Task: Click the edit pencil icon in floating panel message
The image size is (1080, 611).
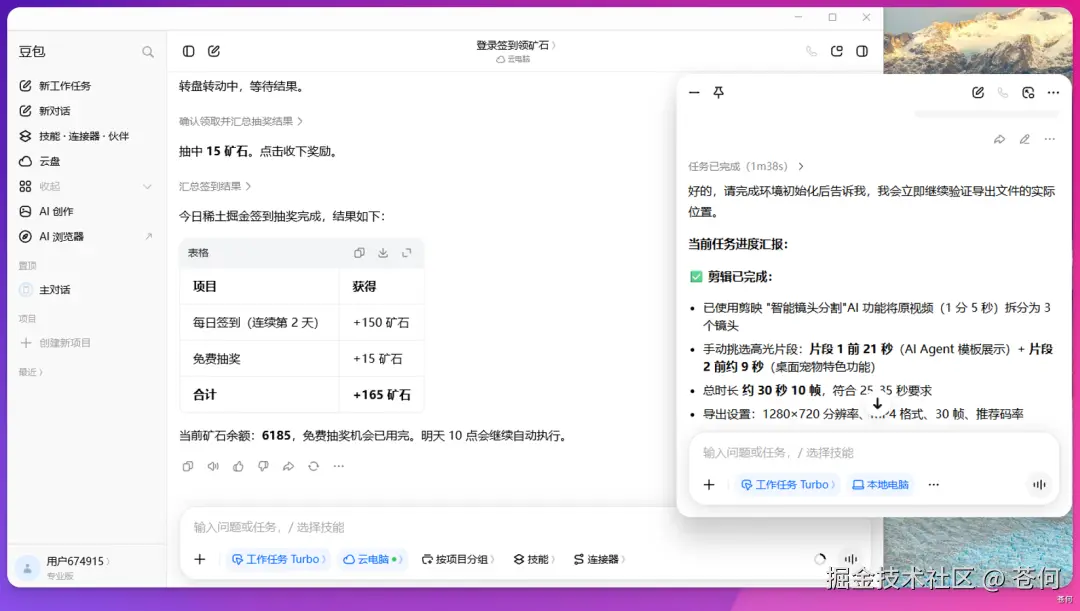Action: click(x=1024, y=139)
